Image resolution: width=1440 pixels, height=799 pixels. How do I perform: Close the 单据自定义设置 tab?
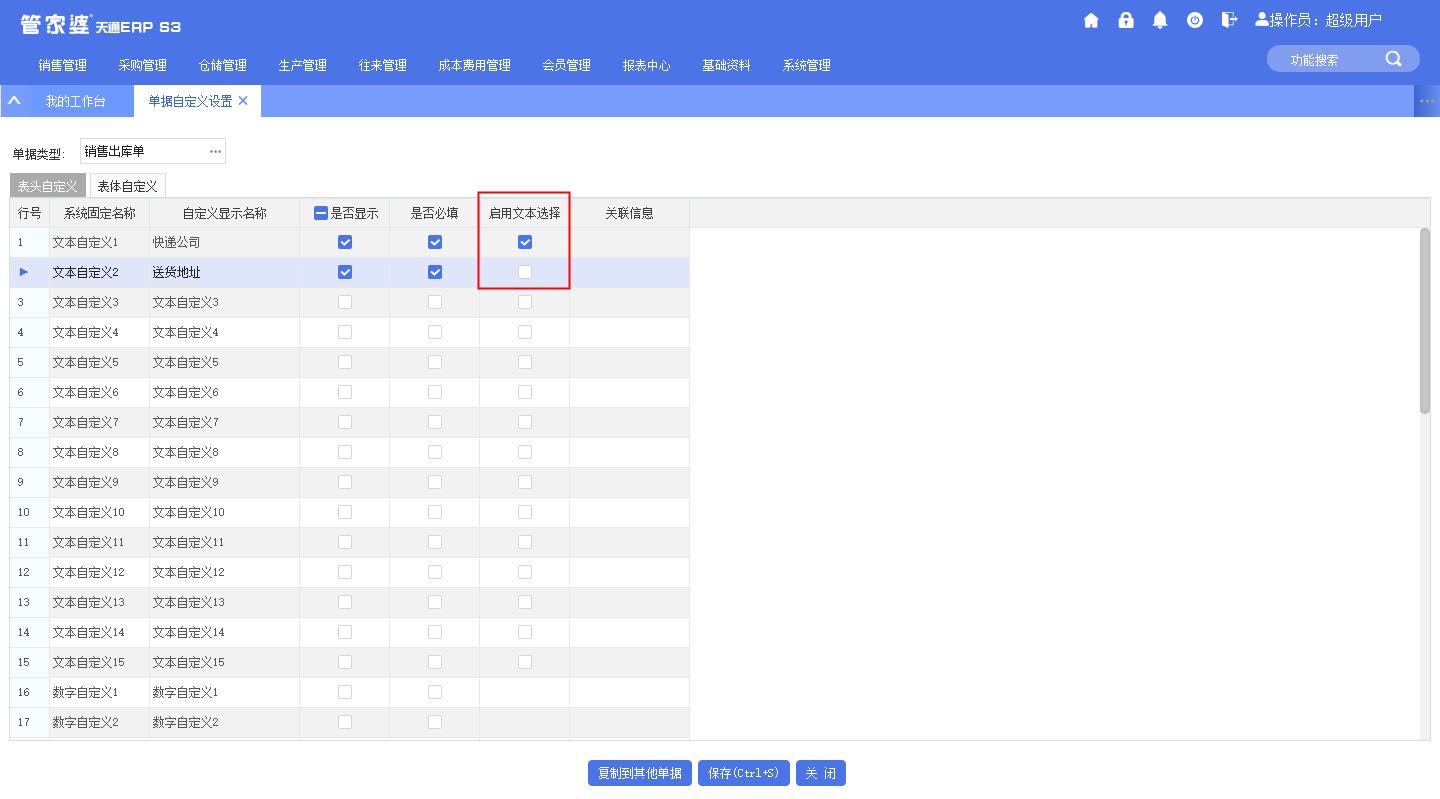coord(243,101)
